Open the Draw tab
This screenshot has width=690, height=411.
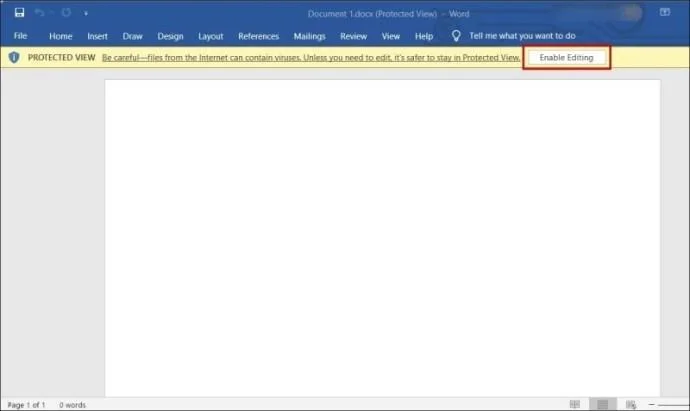point(132,36)
